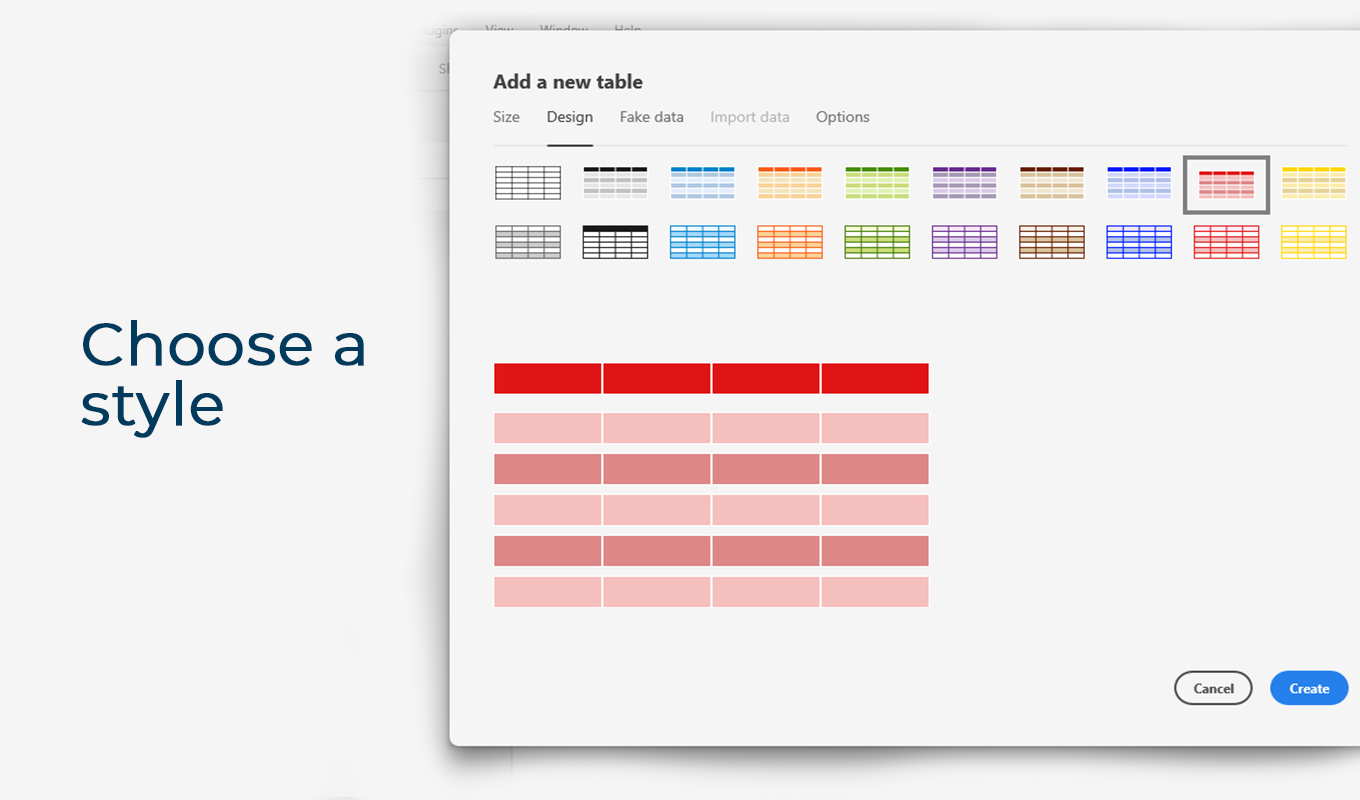Image resolution: width=1360 pixels, height=800 pixels.
Task: Select the yellow striped table style
Action: pos(1314,183)
